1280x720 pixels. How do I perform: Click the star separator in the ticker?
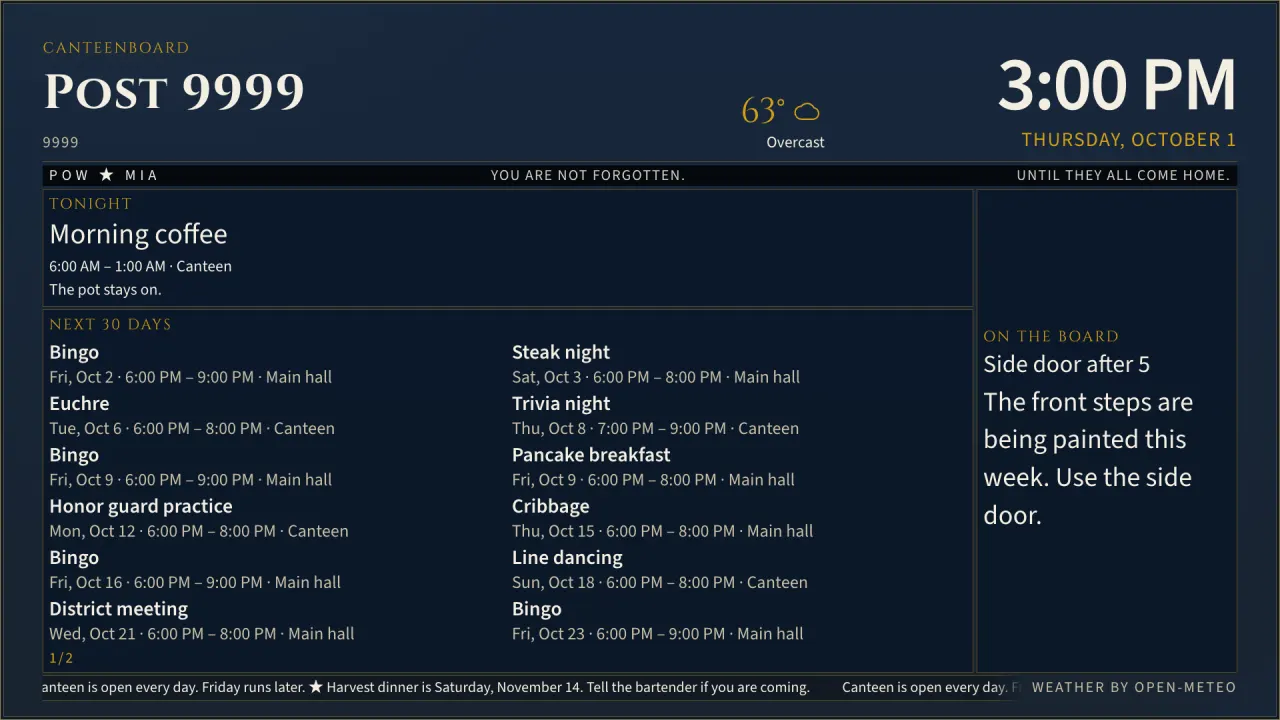[316, 687]
